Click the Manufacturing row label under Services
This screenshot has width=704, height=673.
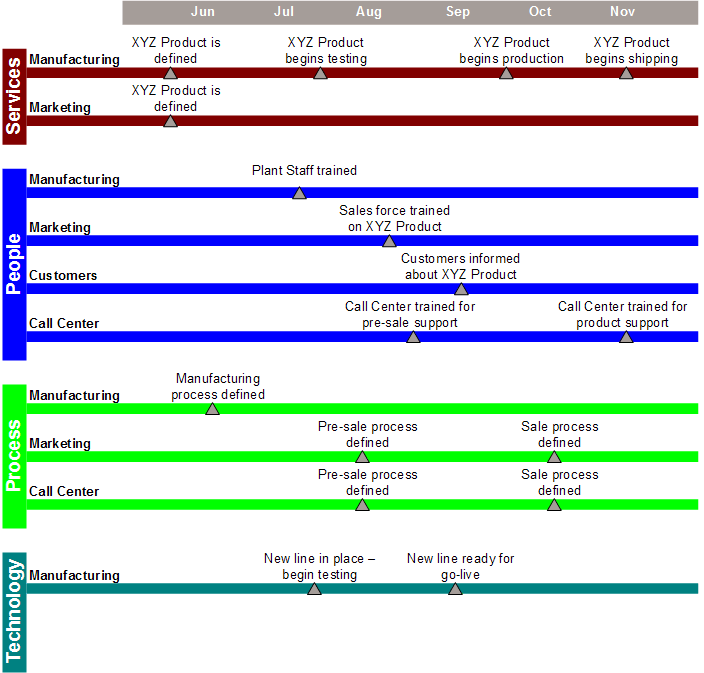(75, 60)
